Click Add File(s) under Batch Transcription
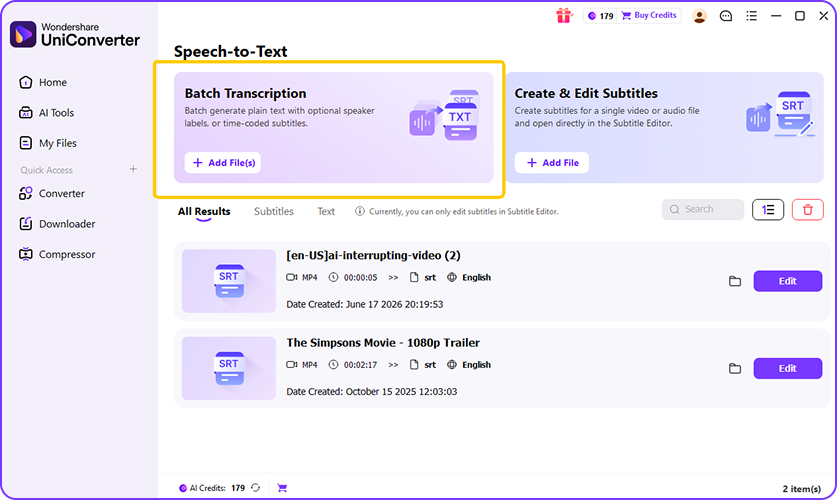Image resolution: width=837 pixels, height=500 pixels. click(223, 163)
